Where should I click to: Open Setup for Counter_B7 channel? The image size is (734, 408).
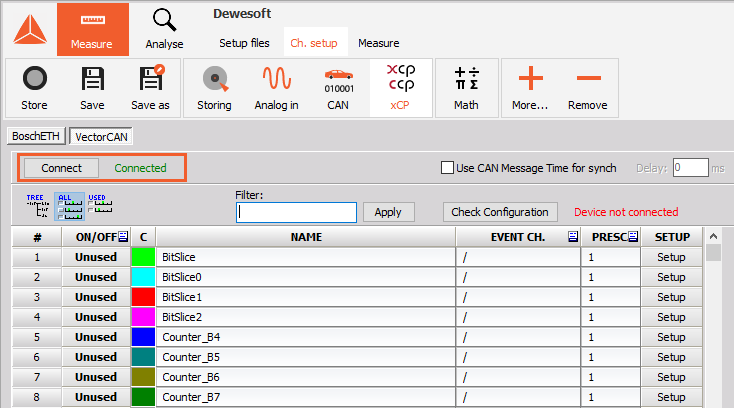pyautogui.click(x=671, y=397)
